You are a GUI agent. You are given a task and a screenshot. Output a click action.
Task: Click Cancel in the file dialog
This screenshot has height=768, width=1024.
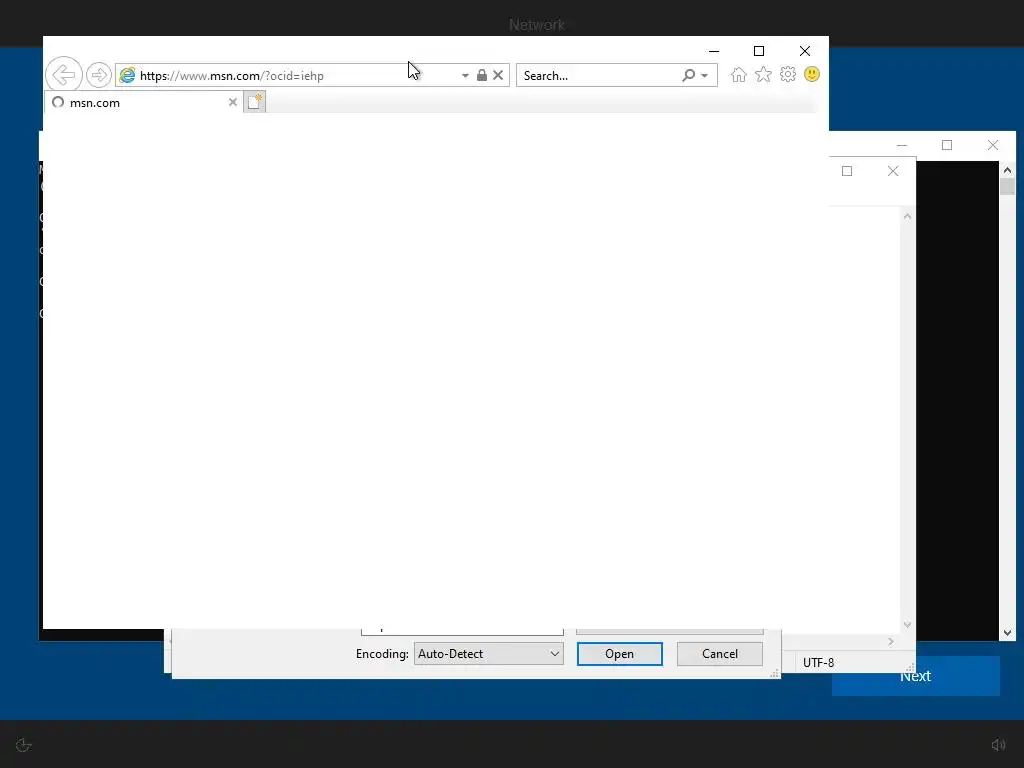[x=720, y=654]
